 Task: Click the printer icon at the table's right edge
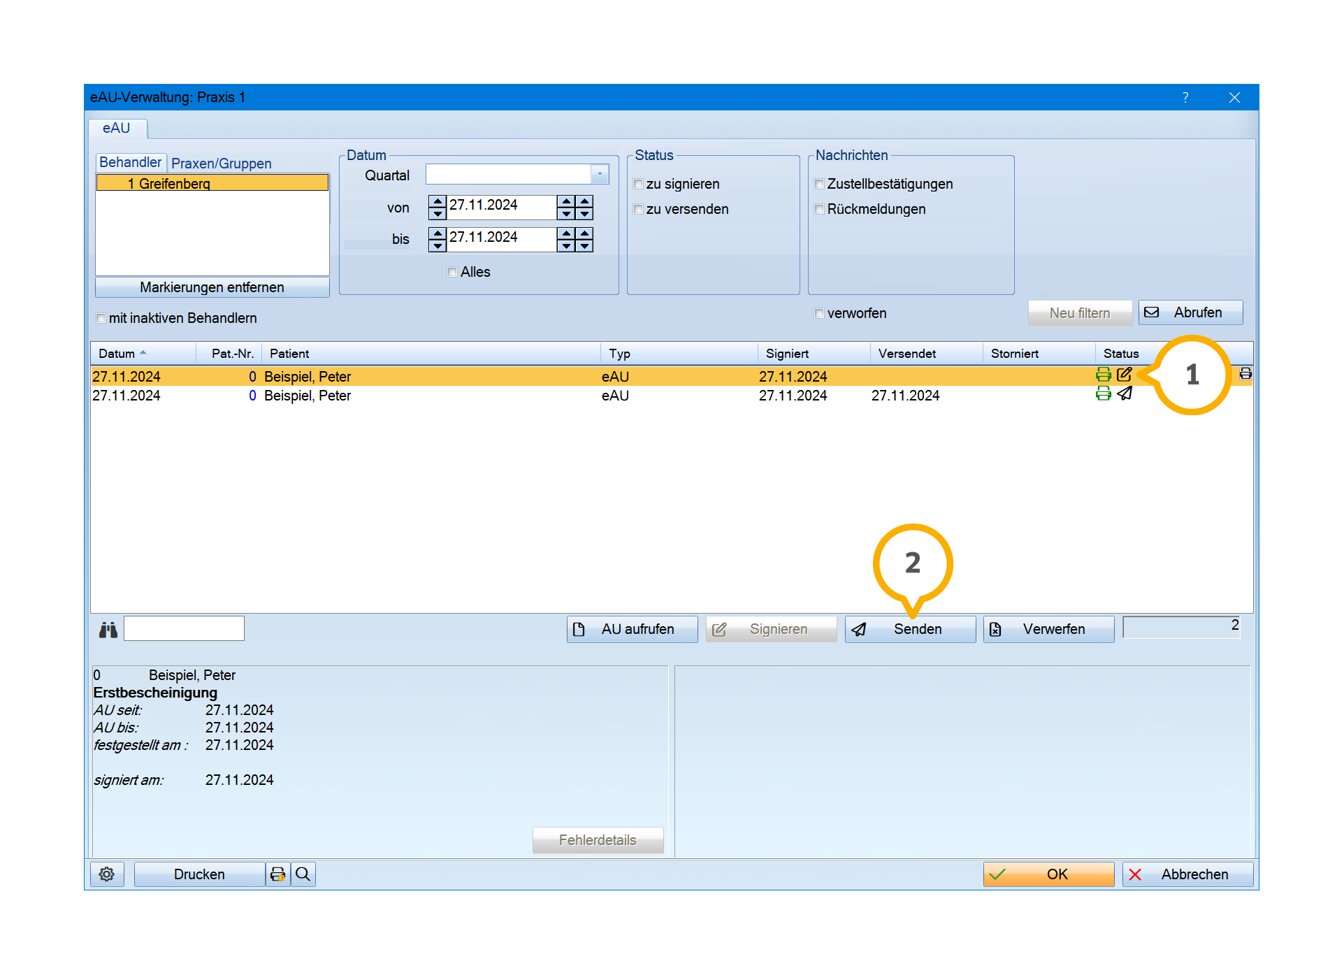pos(1245,373)
